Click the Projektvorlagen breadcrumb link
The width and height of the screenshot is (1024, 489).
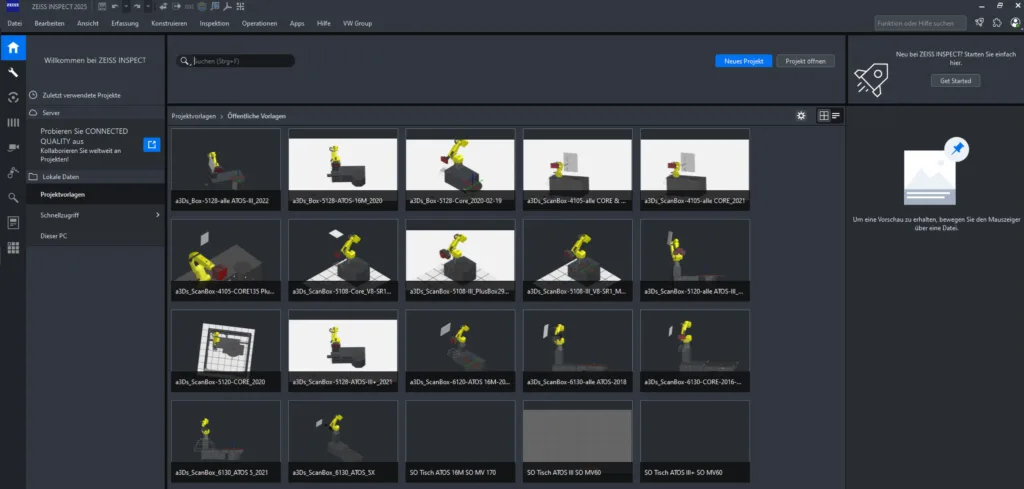[193, 116]
